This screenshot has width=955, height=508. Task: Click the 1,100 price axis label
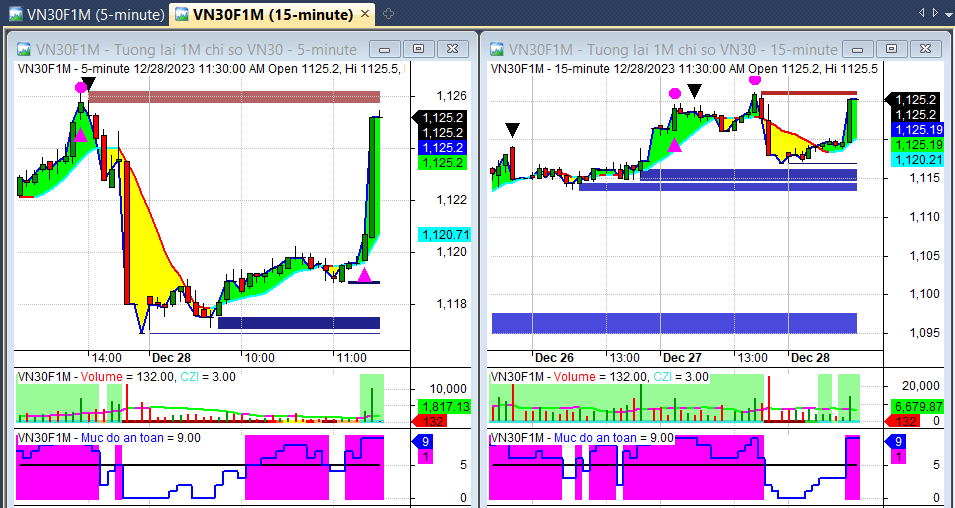(924, 294)
